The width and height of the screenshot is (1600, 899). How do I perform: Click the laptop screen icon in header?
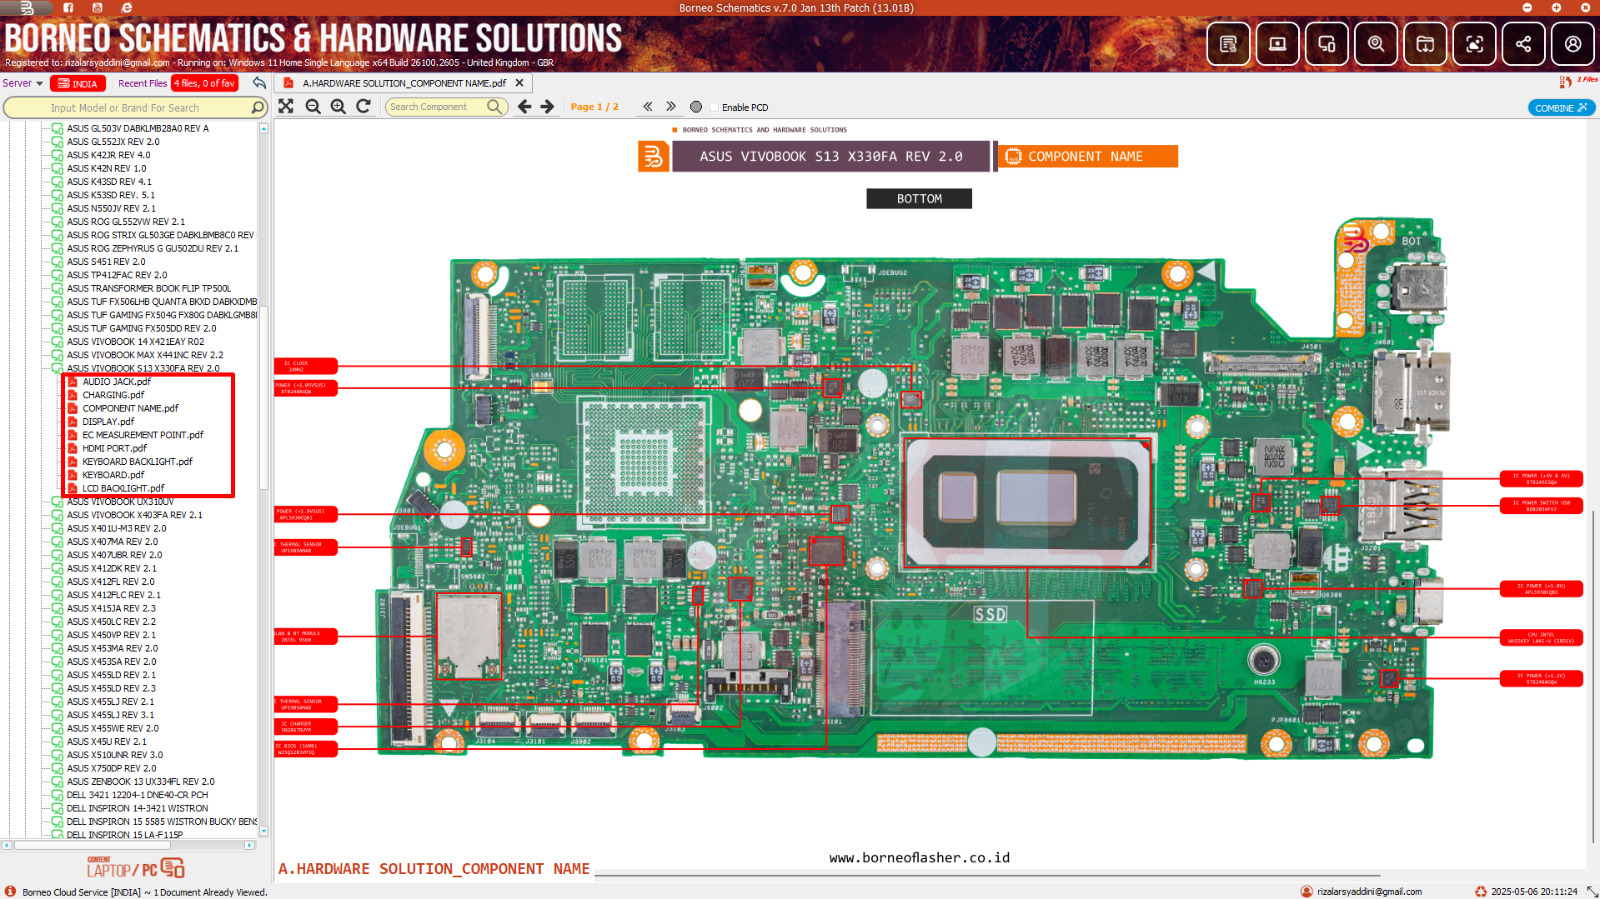pyautogui.click(x=1277, y=44)
